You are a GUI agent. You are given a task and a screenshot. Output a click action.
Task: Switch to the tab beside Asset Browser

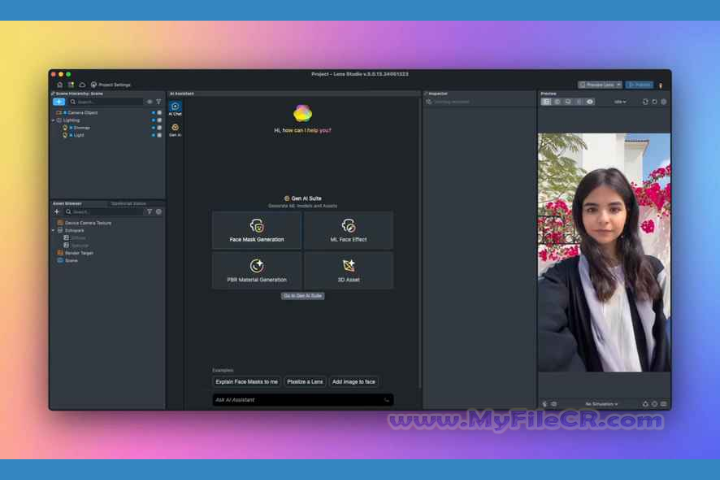pos(129,203)
